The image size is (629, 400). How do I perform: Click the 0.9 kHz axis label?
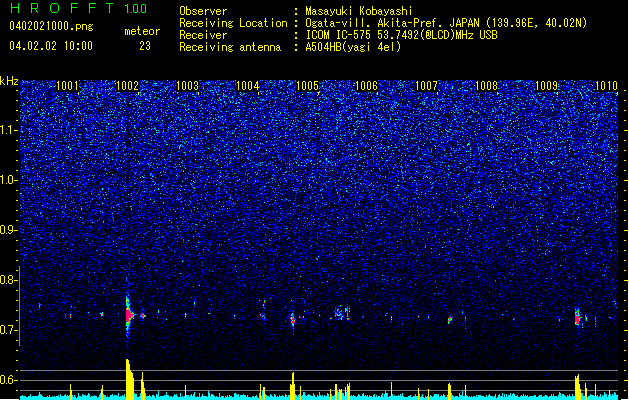[x=9, y=230]
